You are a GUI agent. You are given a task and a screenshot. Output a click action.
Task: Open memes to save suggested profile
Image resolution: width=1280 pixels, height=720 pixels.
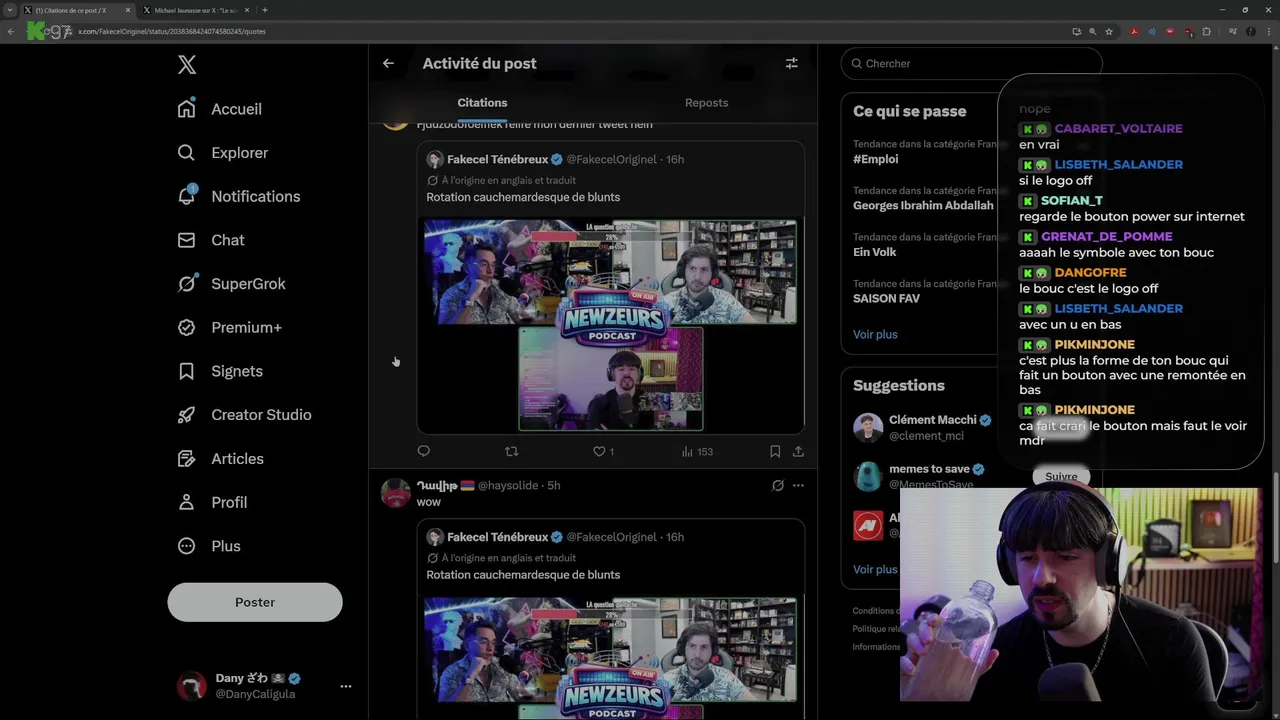[929, 469]
